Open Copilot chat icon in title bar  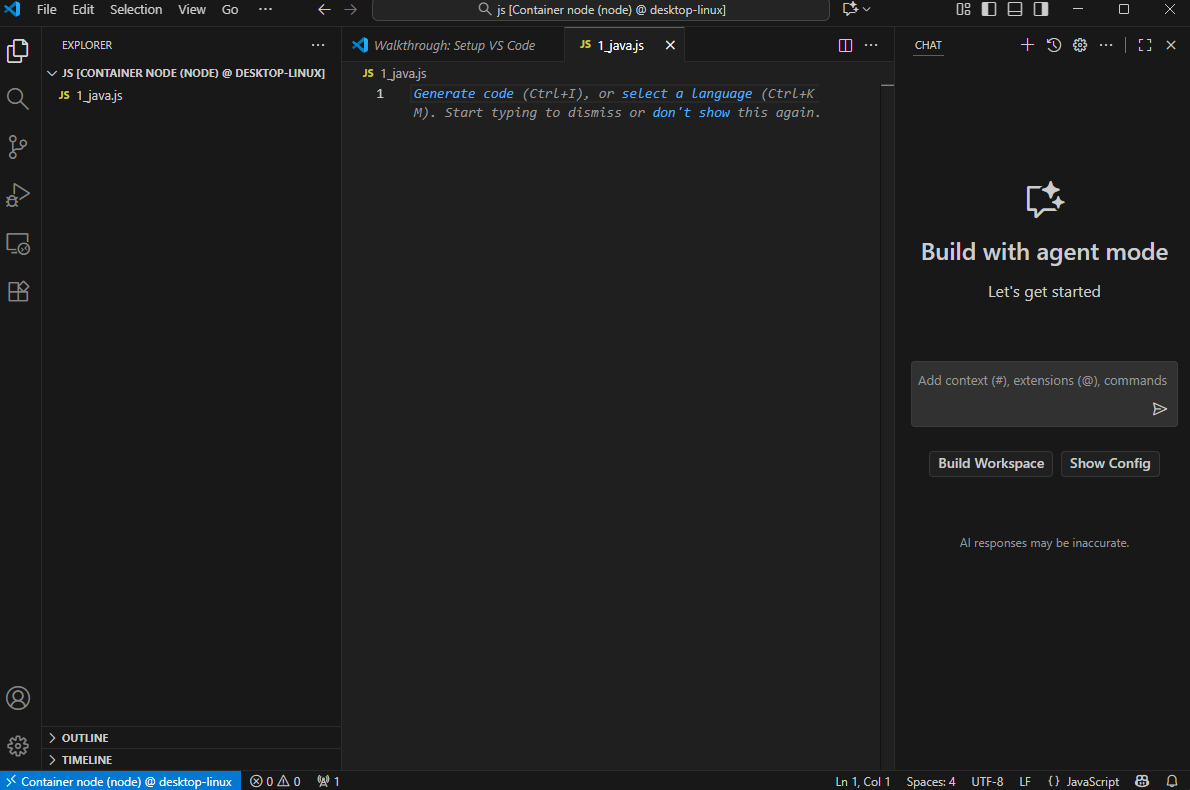coord(850,9)
